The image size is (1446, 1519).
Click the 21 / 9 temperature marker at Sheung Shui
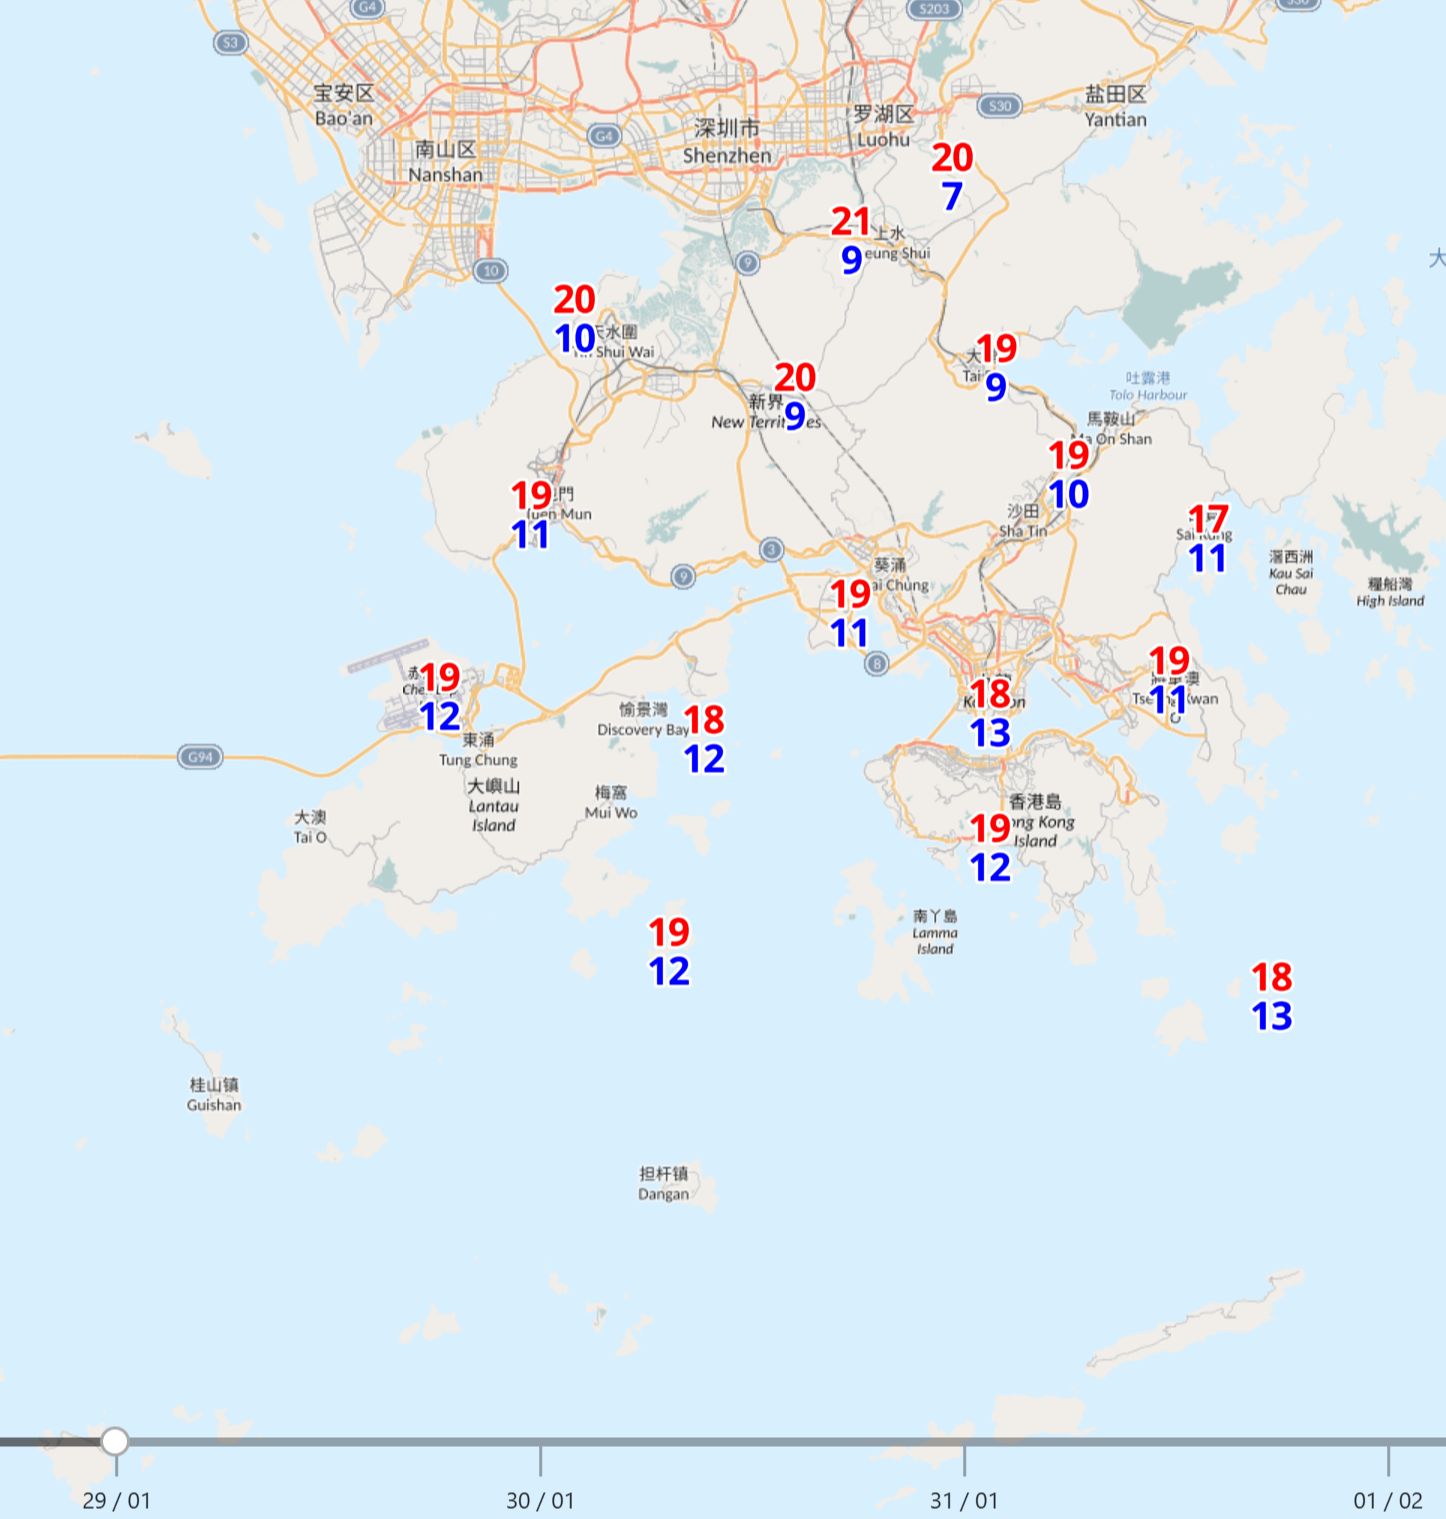(851, 240)
